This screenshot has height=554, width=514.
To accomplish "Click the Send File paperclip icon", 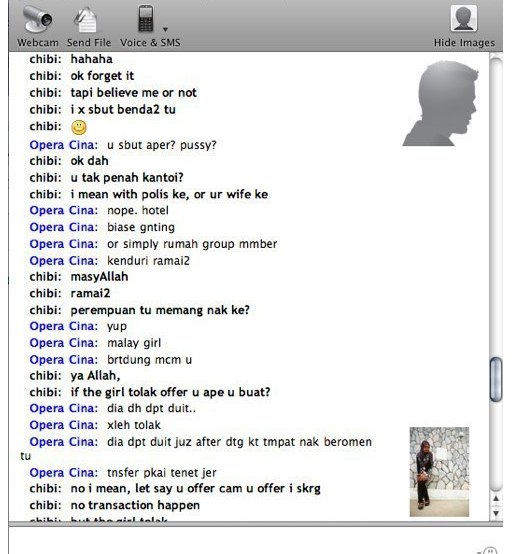I will (85, 19).
